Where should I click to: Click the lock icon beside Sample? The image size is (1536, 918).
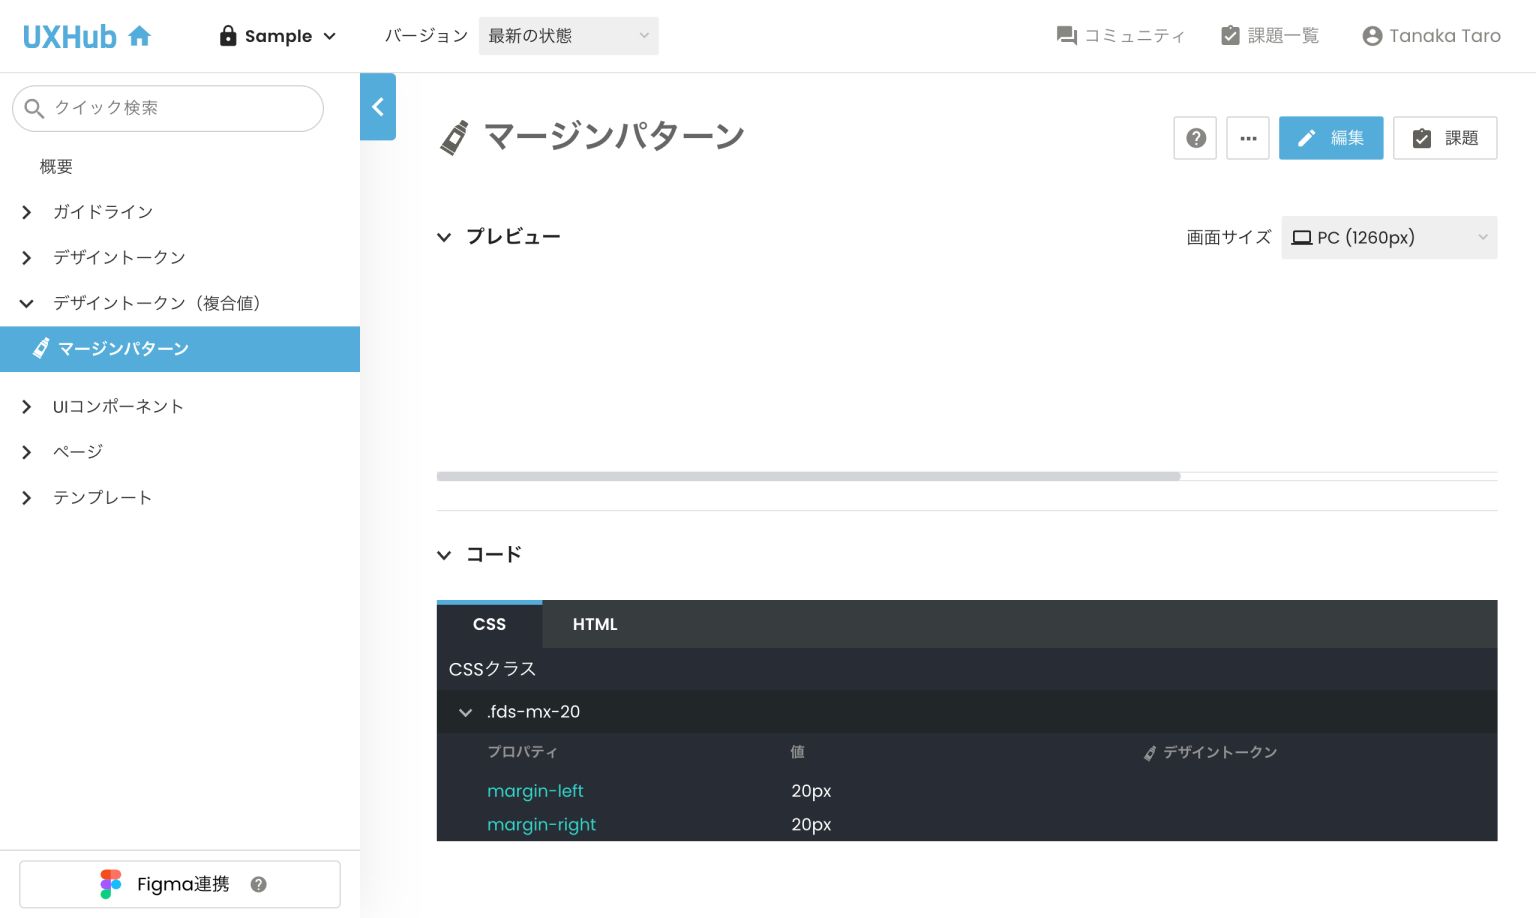pos(228,35)
